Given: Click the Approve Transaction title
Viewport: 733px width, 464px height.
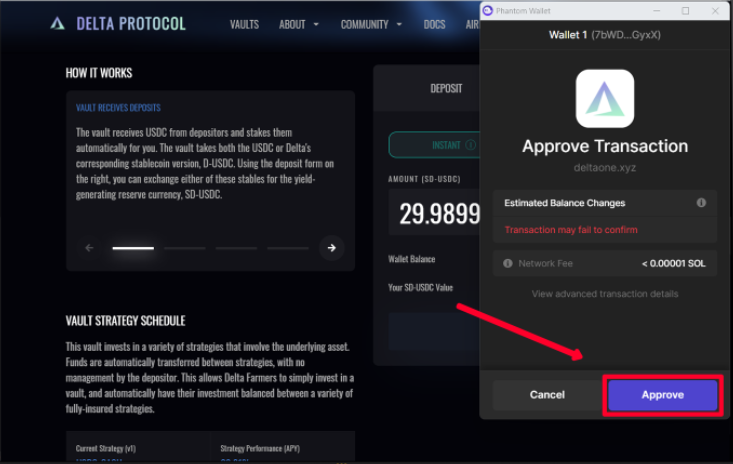Looking at the screenshot, I should (x=605, y=146).
